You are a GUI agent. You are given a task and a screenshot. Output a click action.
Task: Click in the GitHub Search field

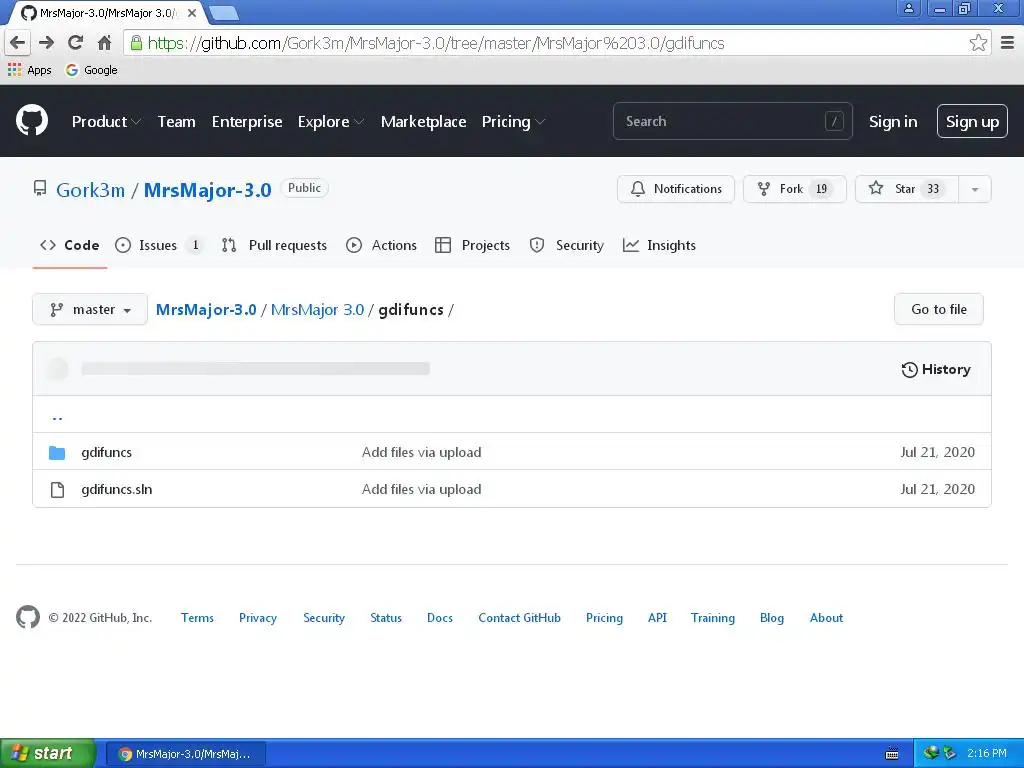point(732,121)
